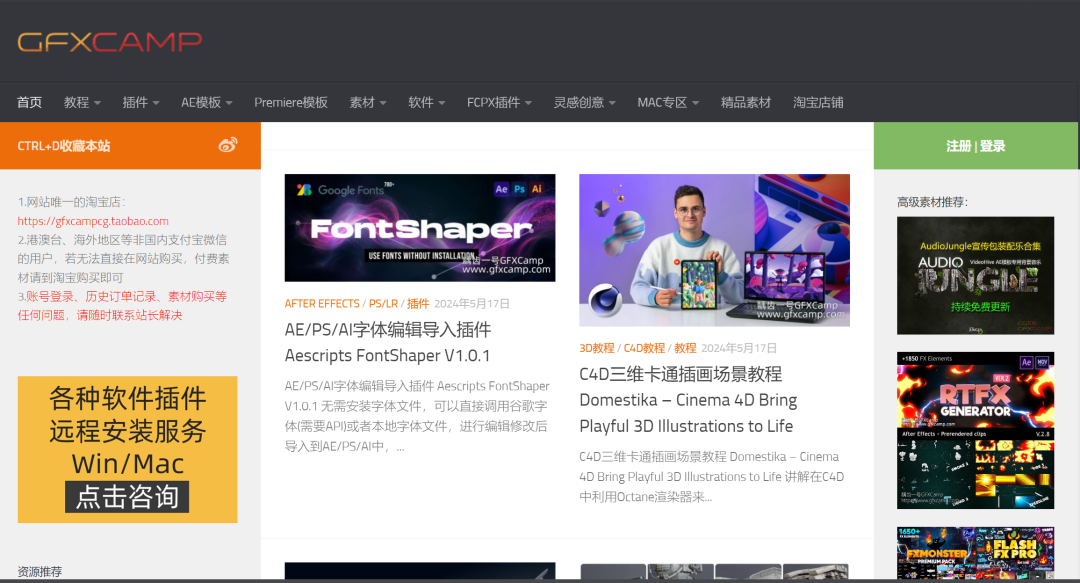Open the Weibo icon in orange bar

(228, 145)
